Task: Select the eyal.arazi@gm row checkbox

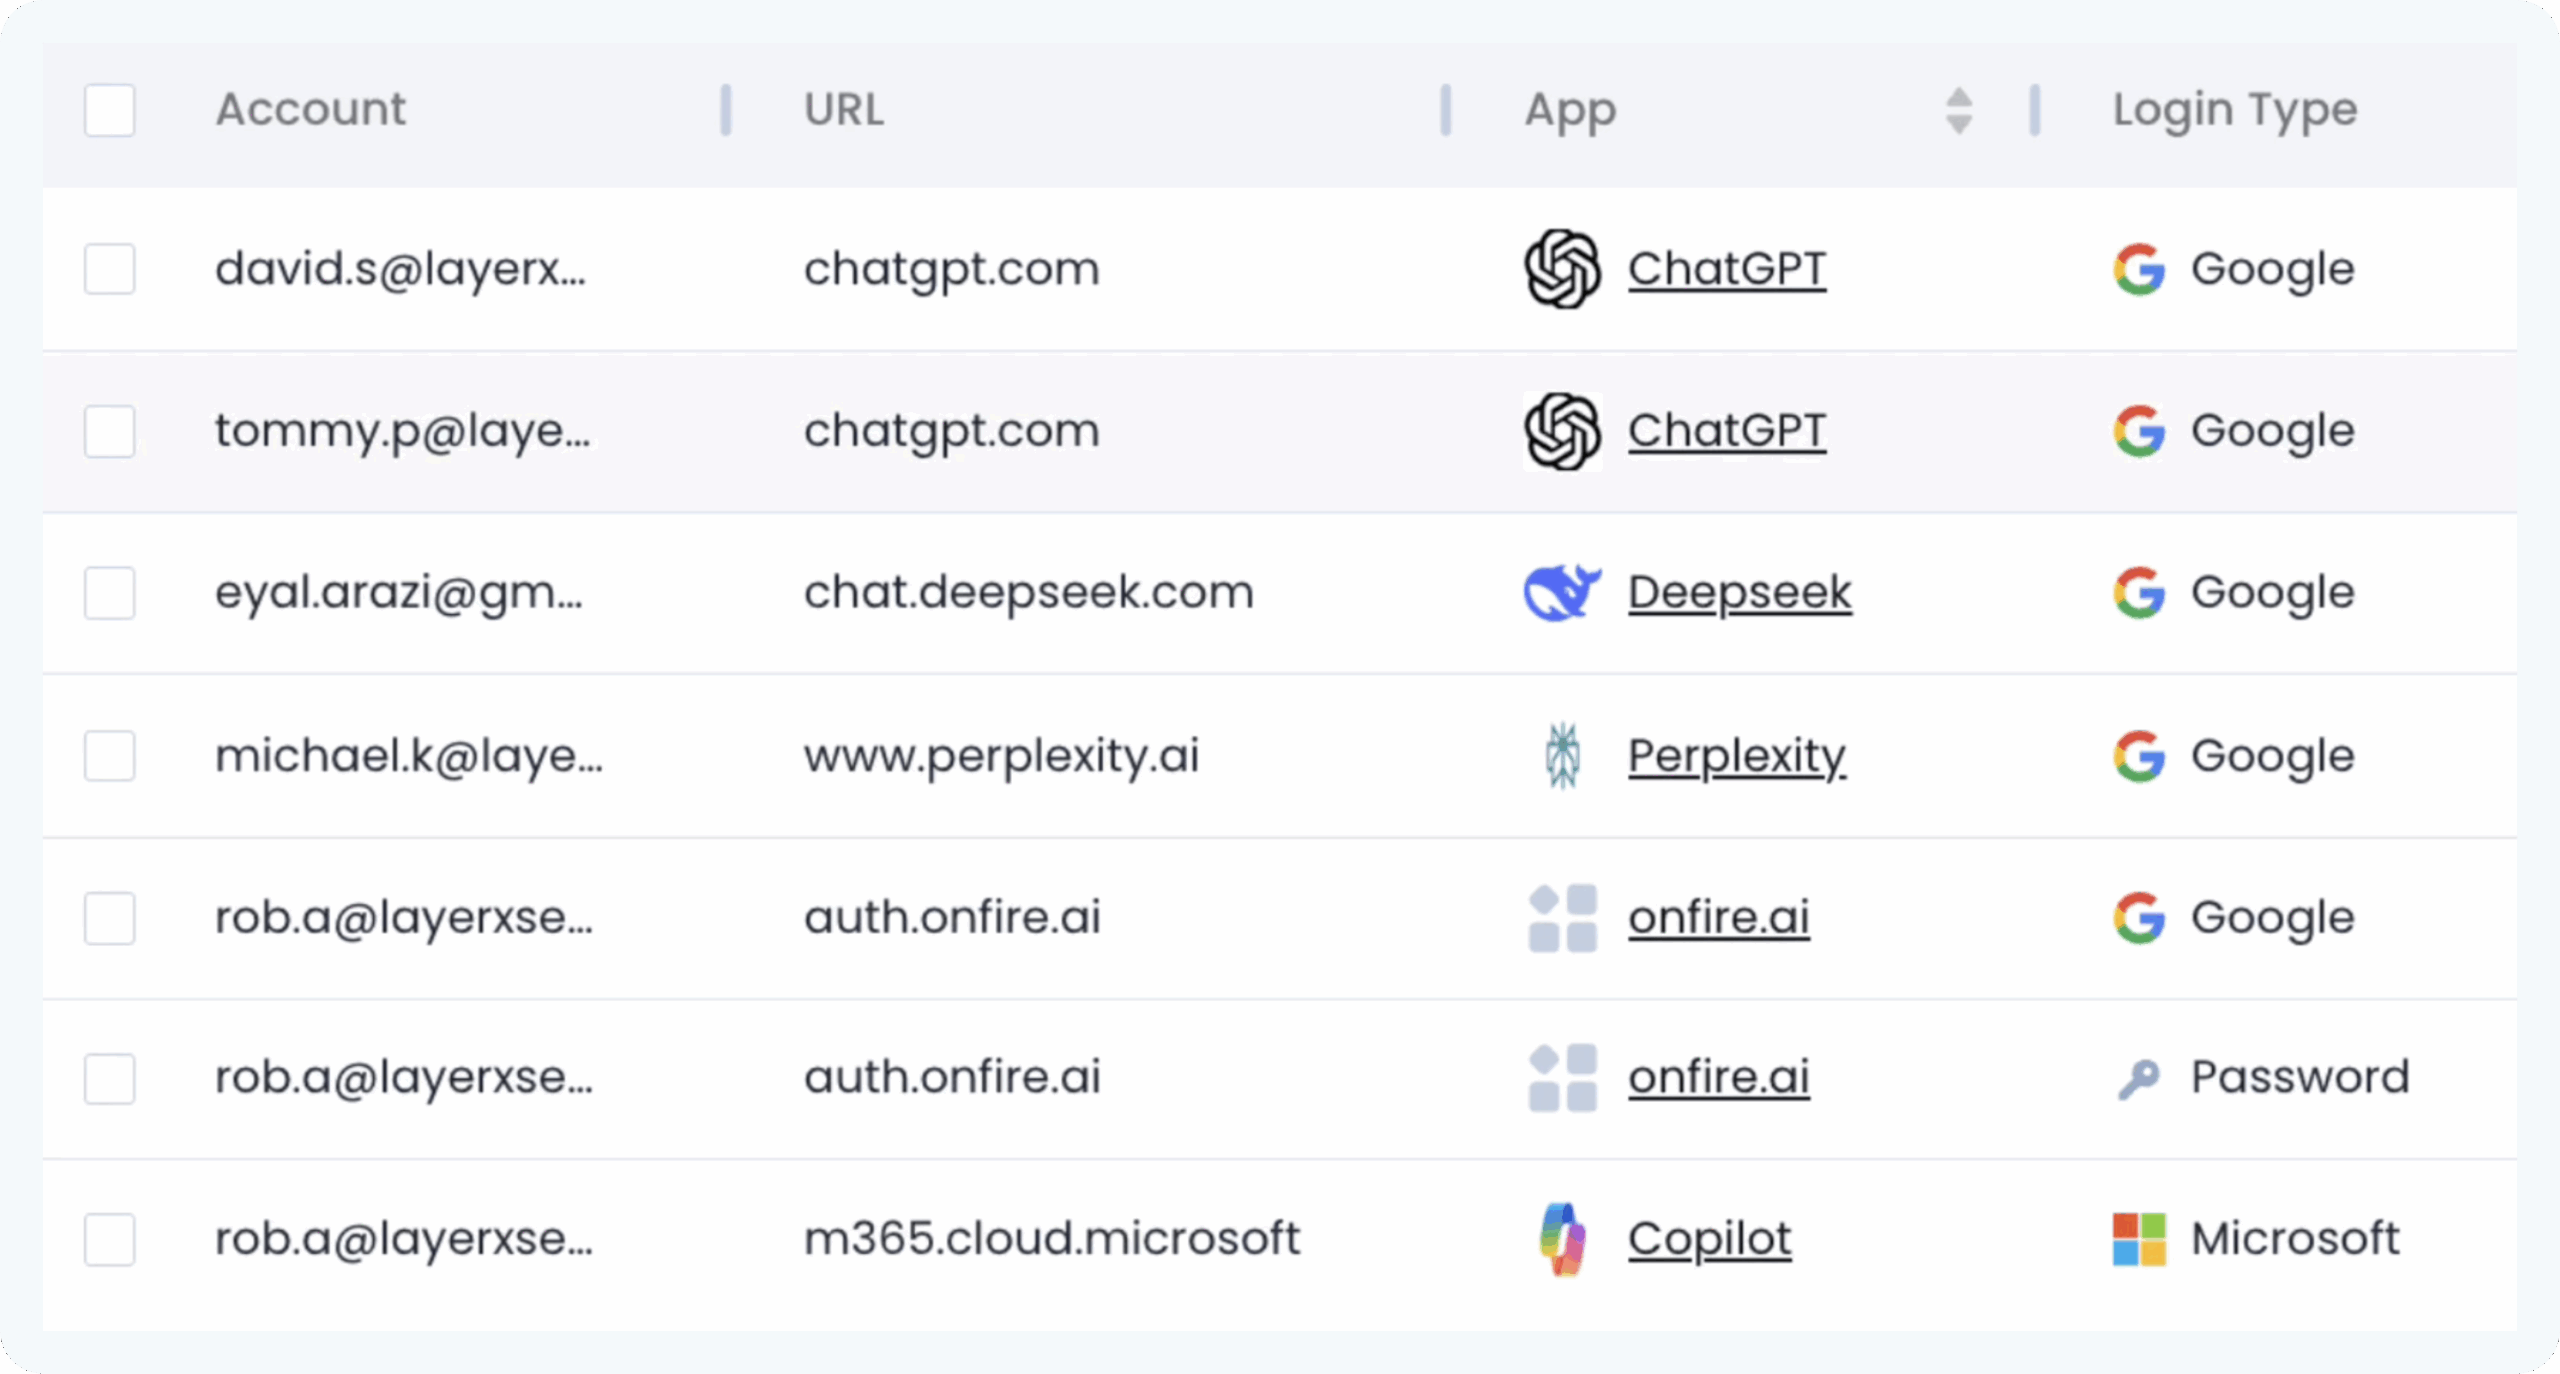Action: tap(110, 592)
